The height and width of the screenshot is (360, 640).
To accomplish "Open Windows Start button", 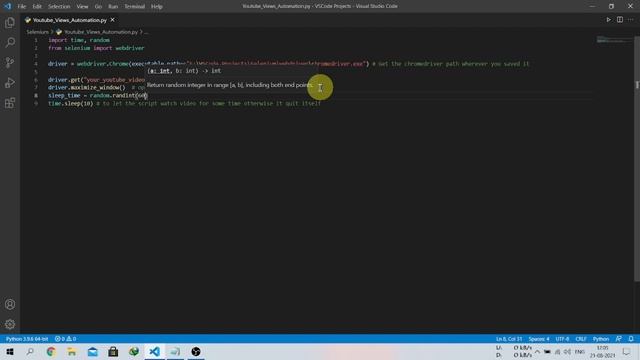I will pos(10,352).
